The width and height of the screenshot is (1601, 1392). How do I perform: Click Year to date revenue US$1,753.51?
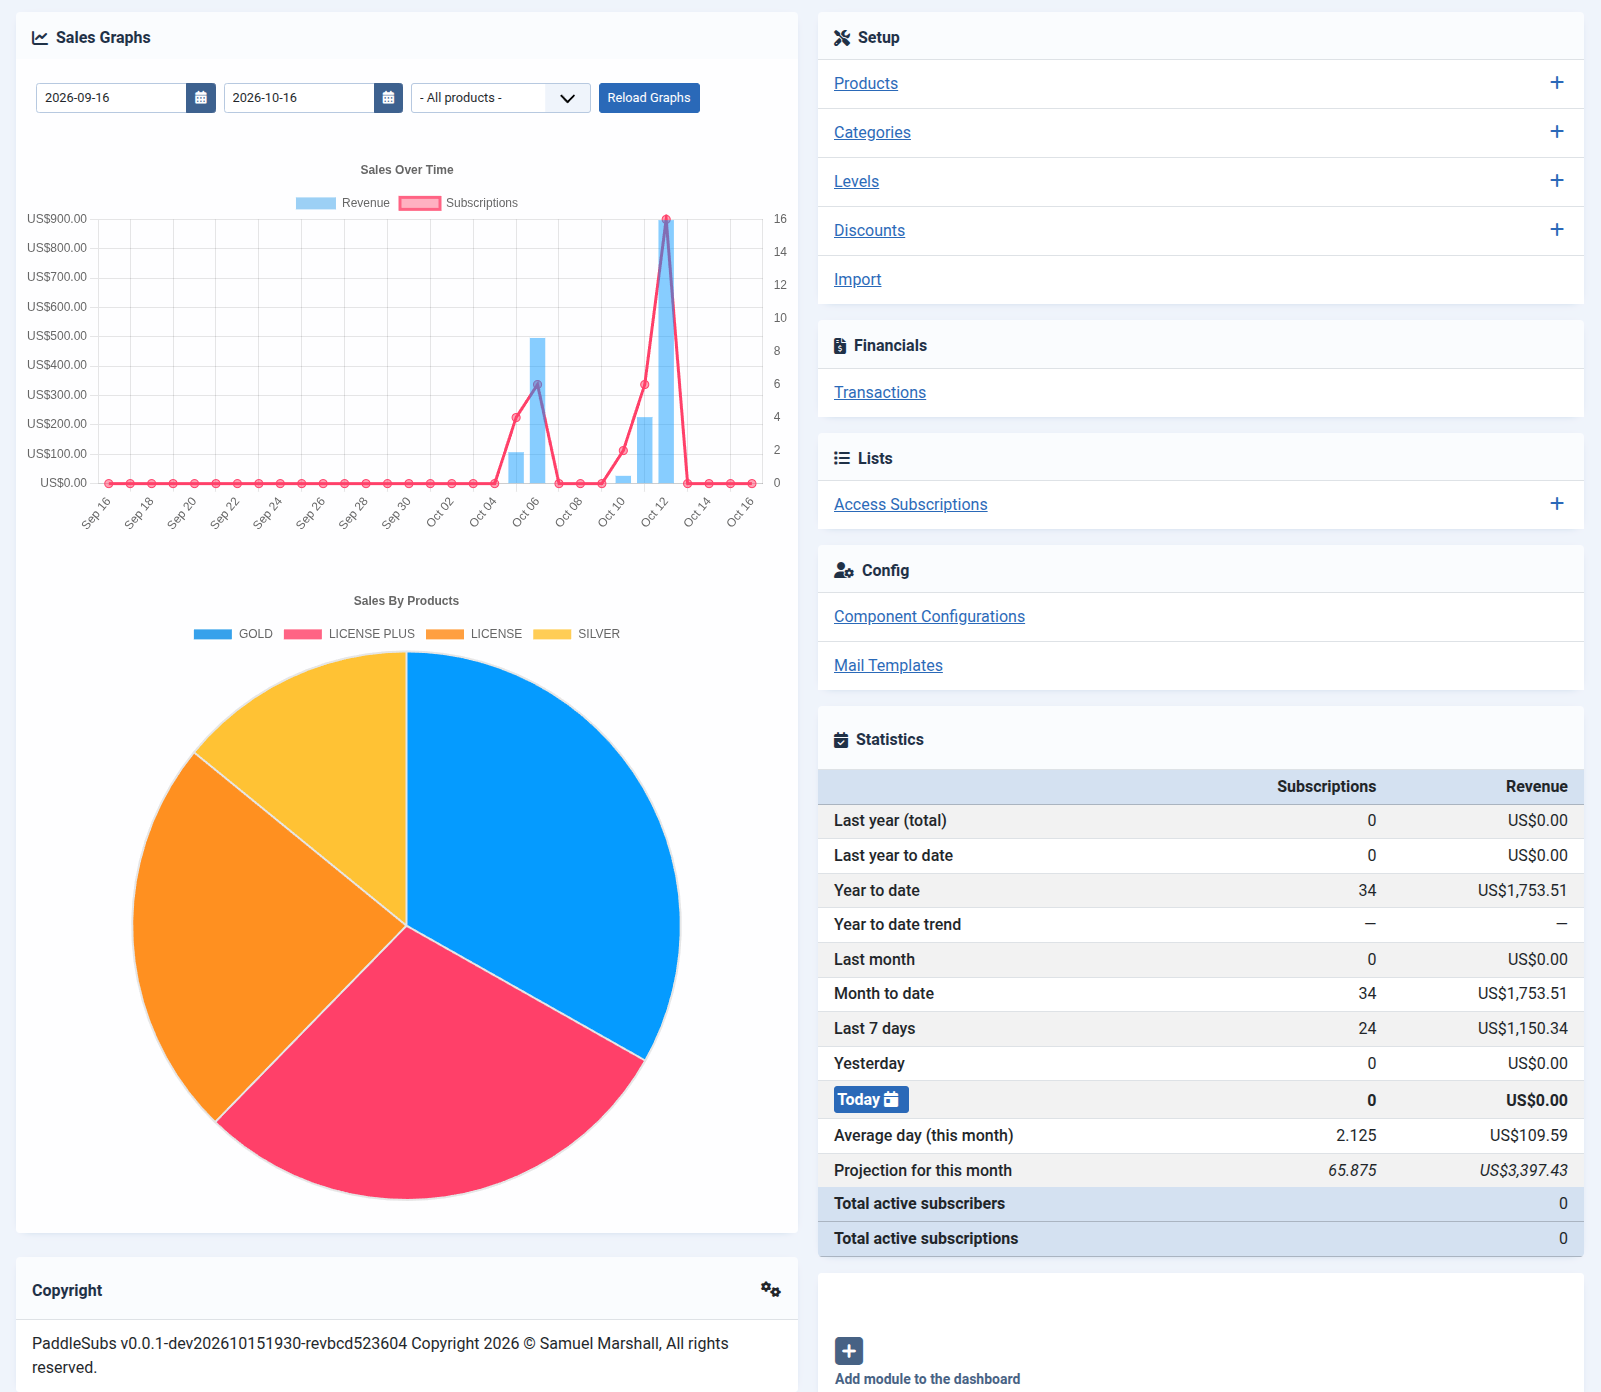1522,890
